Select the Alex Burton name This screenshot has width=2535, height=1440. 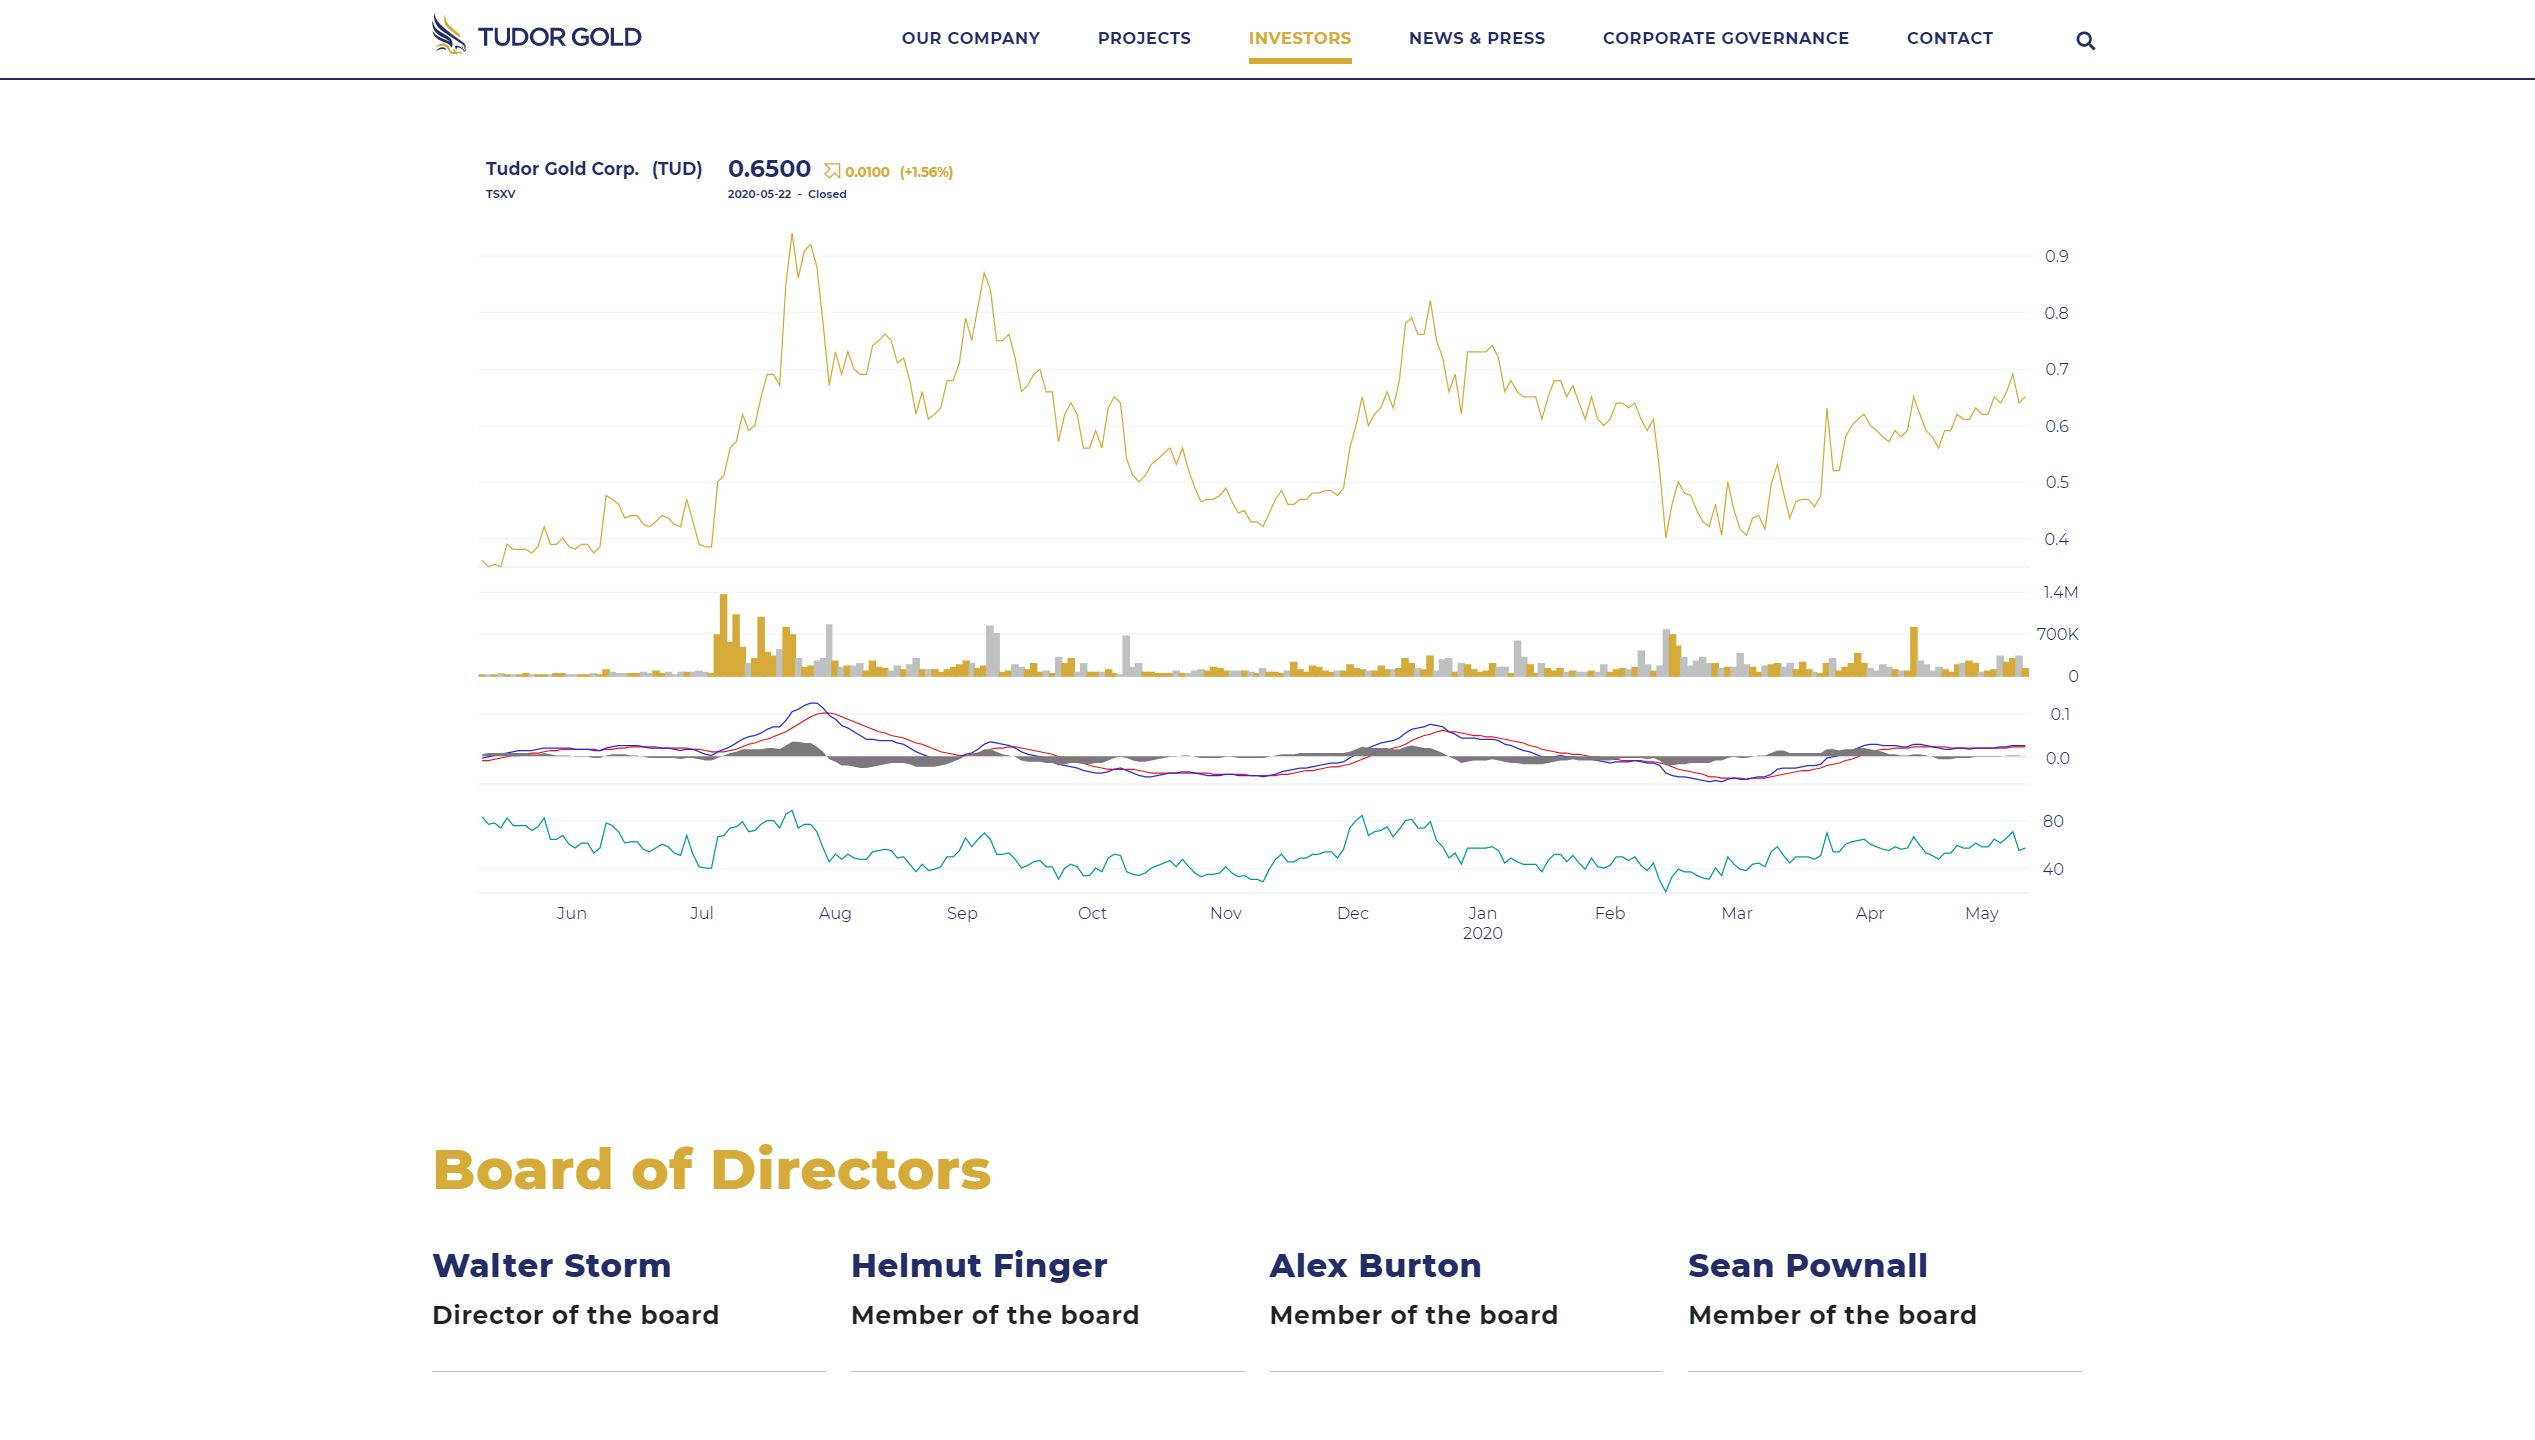[x=1375, y=1266]
